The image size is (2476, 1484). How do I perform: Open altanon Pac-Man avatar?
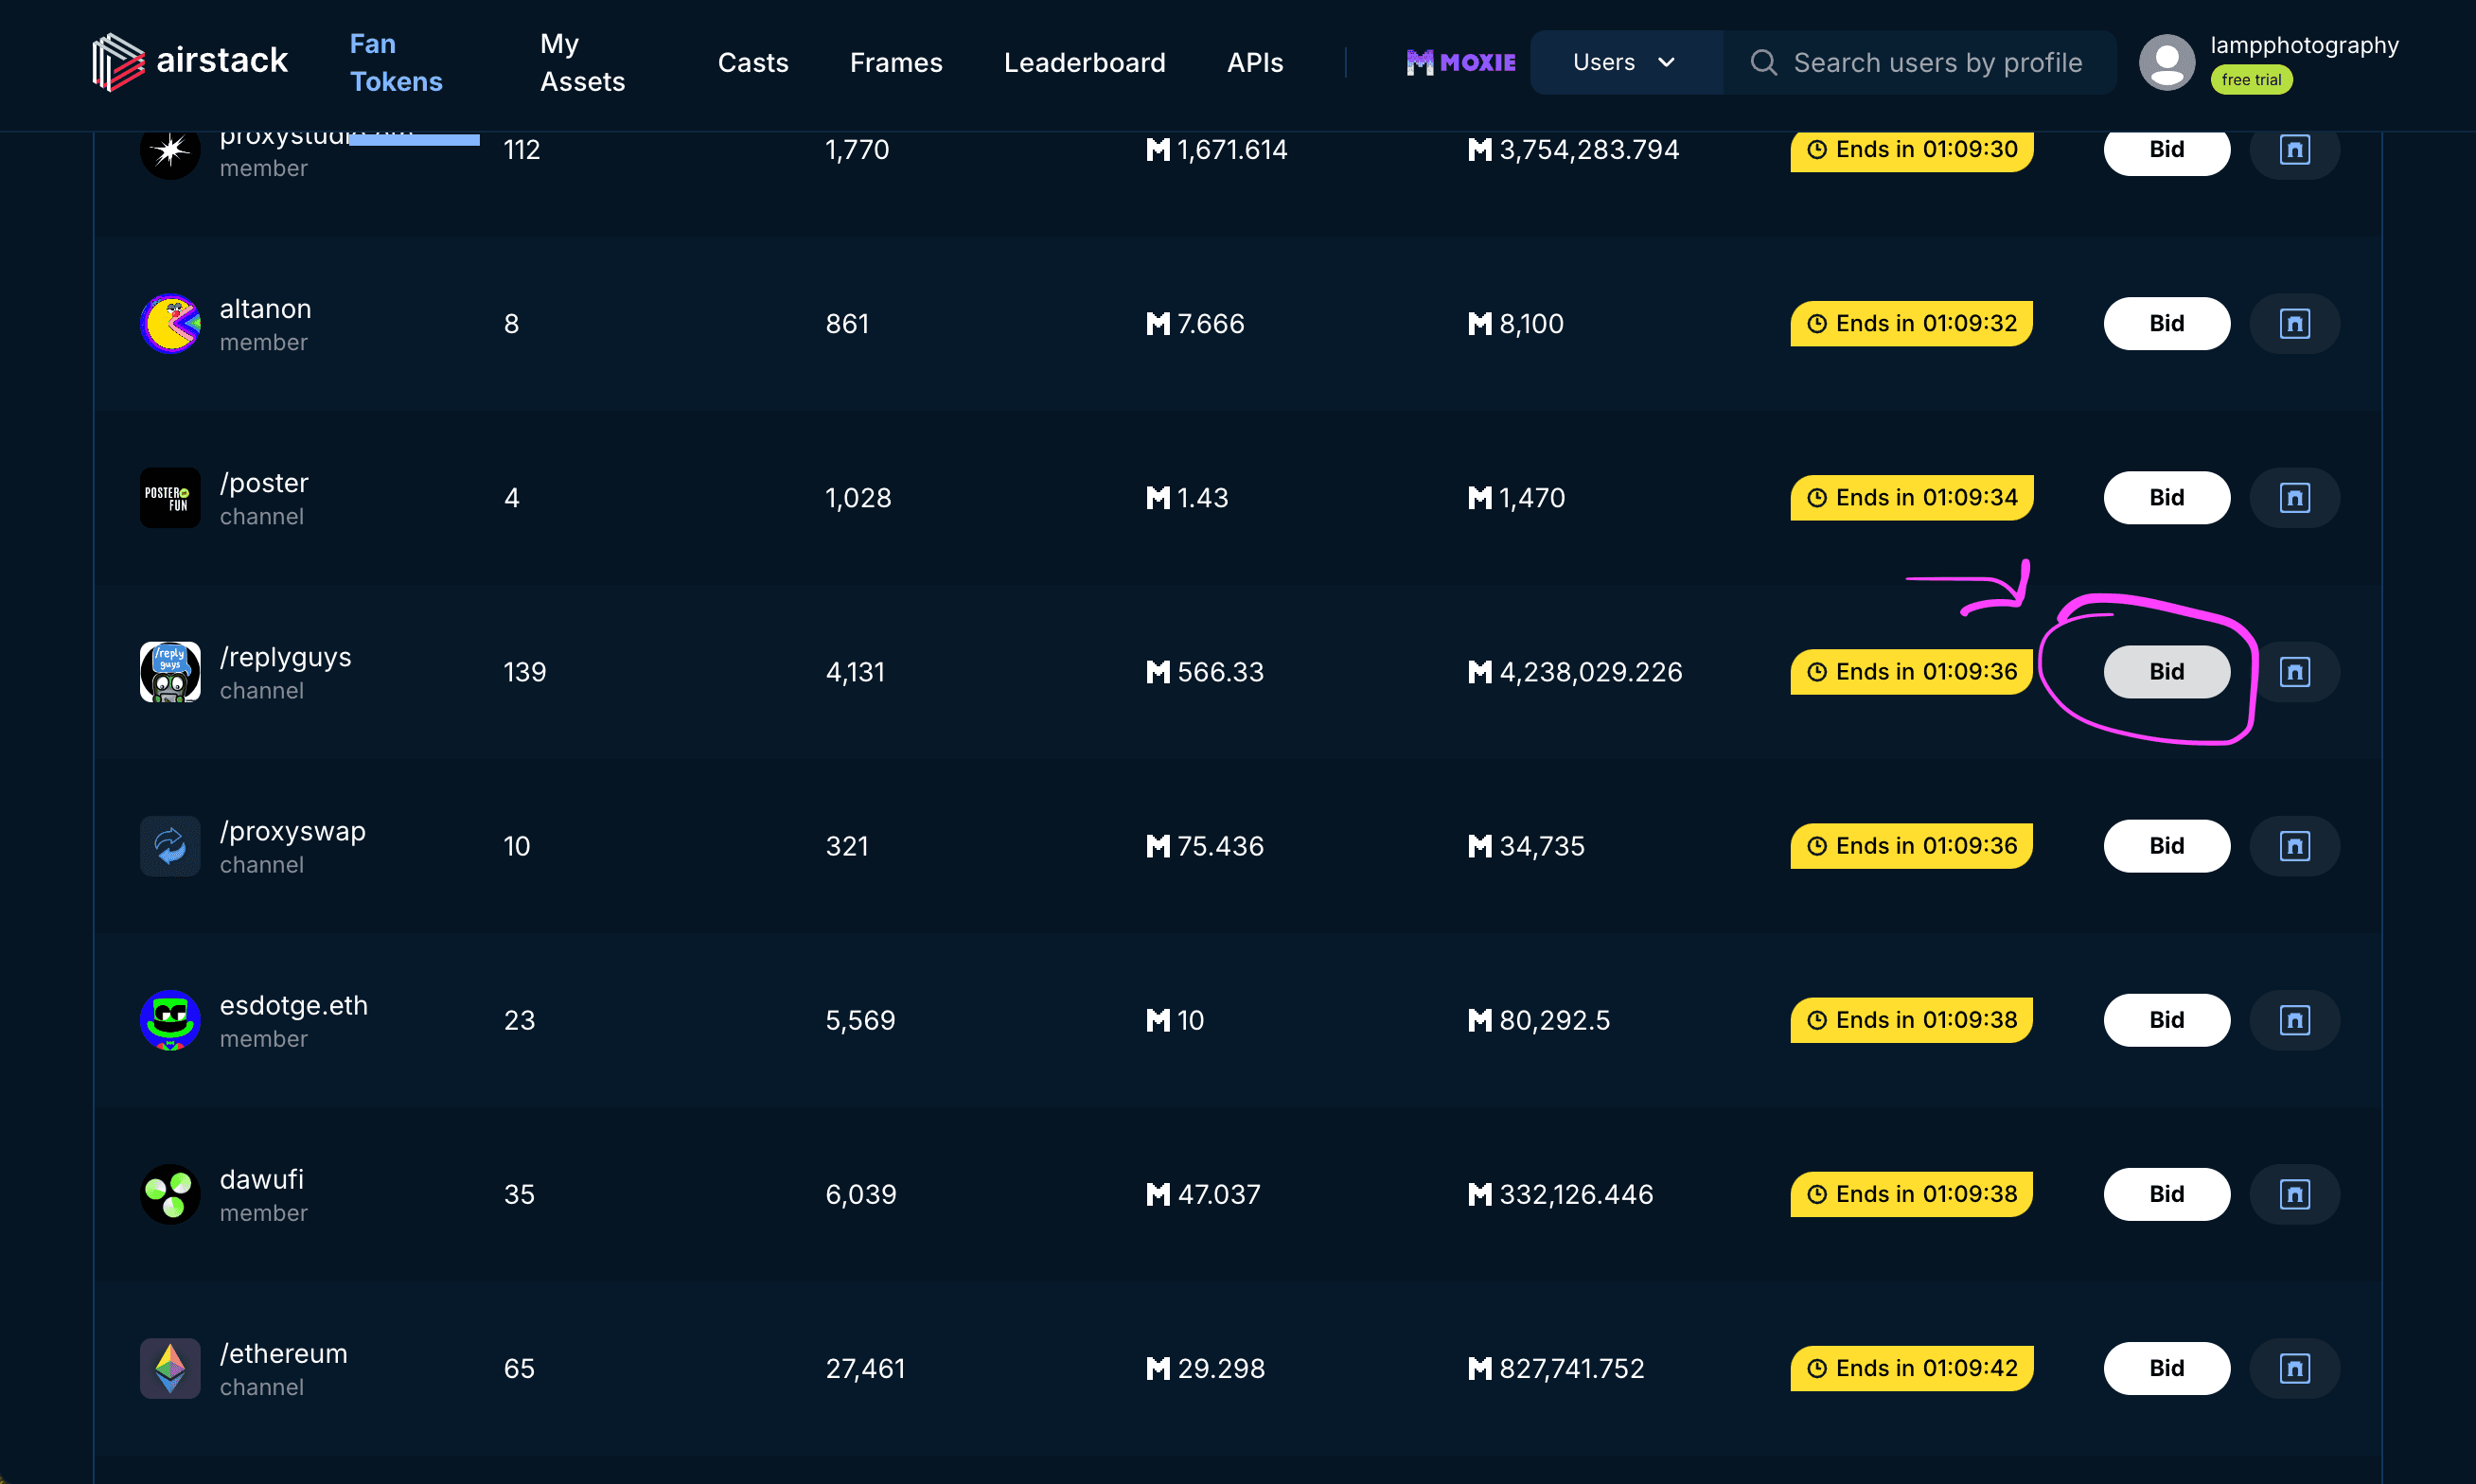(170, 324)
